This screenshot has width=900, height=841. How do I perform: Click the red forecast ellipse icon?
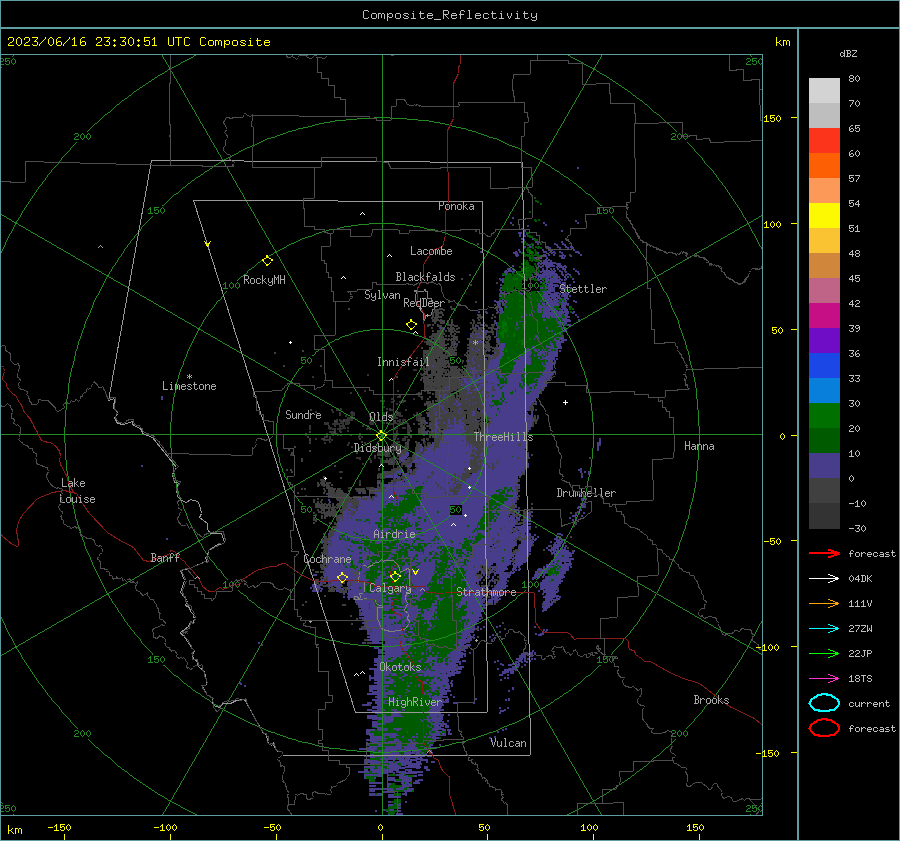pyautogui.click(x=824, y=728)
